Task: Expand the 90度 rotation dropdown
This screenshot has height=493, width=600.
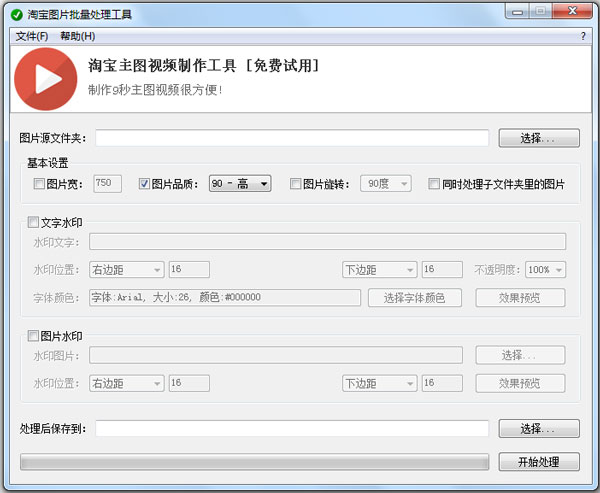Action: tap(385, 184)
